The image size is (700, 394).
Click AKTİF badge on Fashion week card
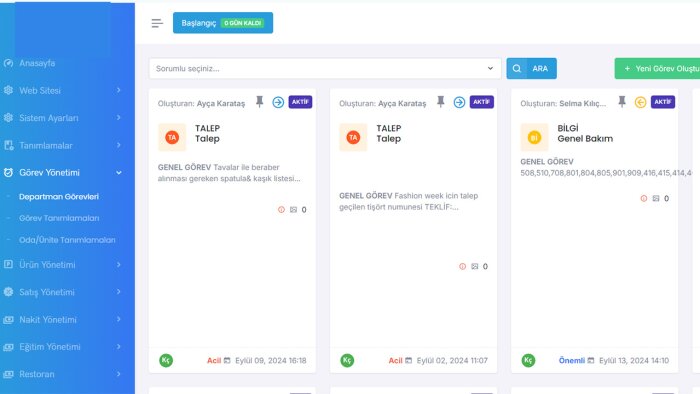tap(481, 102)
